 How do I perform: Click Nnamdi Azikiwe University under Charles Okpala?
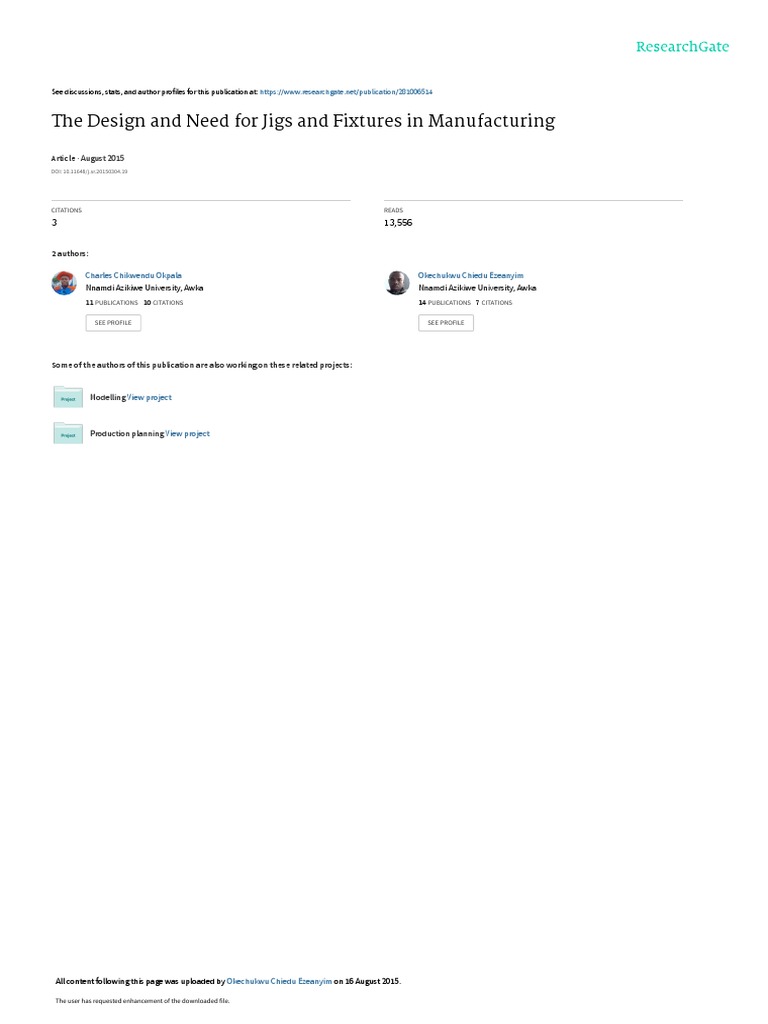[x=144, y=288]
